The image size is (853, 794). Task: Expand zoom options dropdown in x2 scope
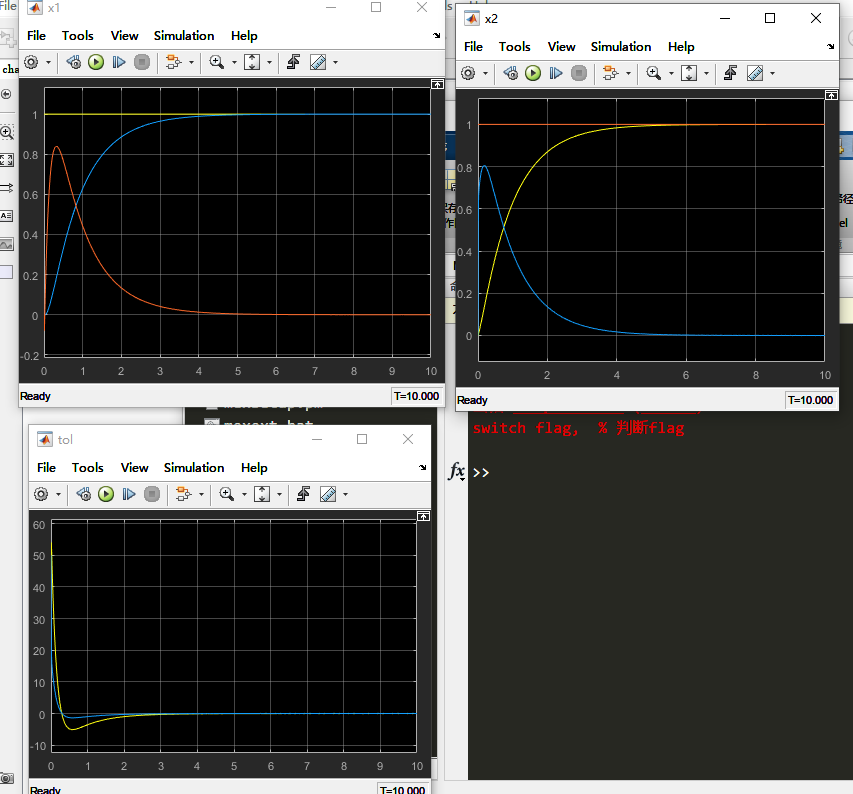(x=671, y=73)
